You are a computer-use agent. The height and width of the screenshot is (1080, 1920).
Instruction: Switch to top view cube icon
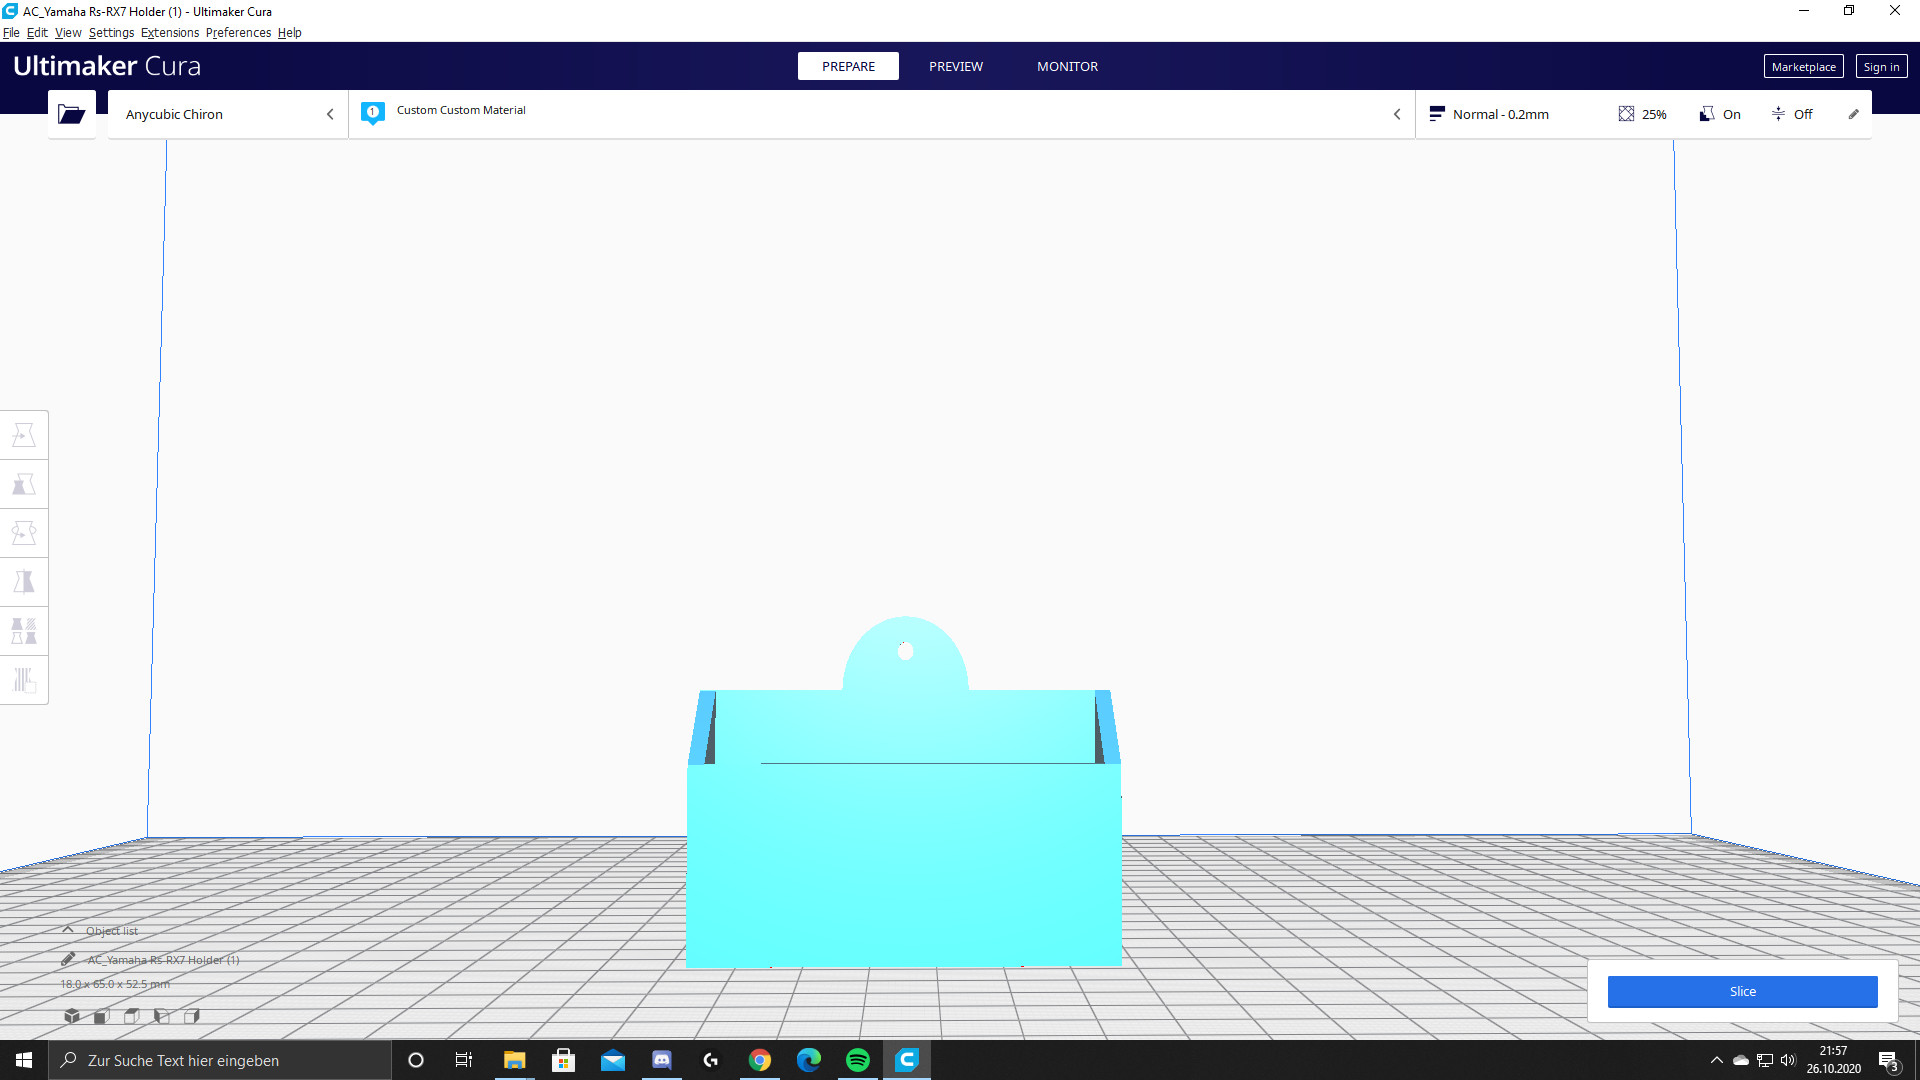tap(131, 1016)
